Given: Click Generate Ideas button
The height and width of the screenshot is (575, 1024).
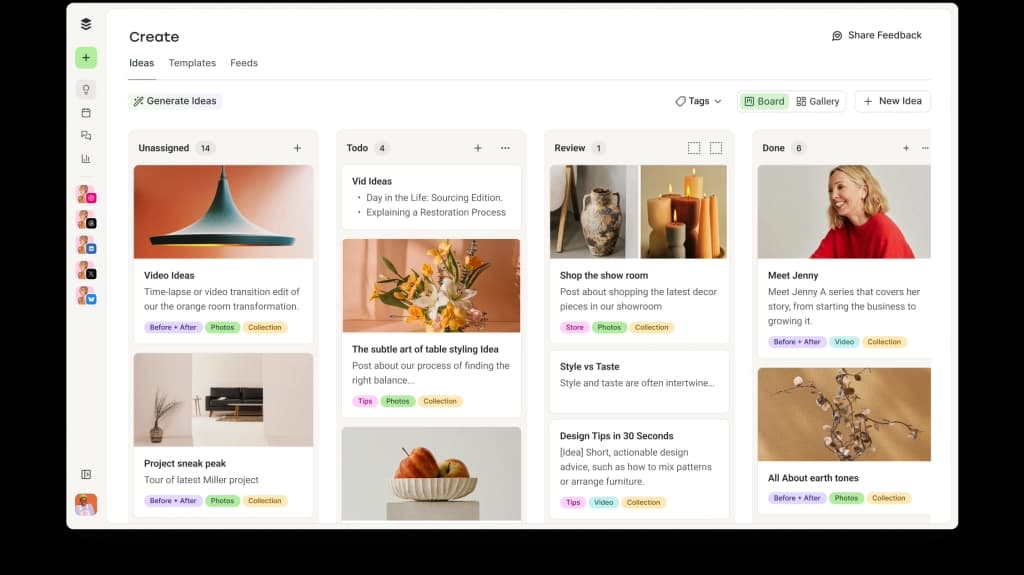Looking at the screenshot, I should [x=175, y=101].
